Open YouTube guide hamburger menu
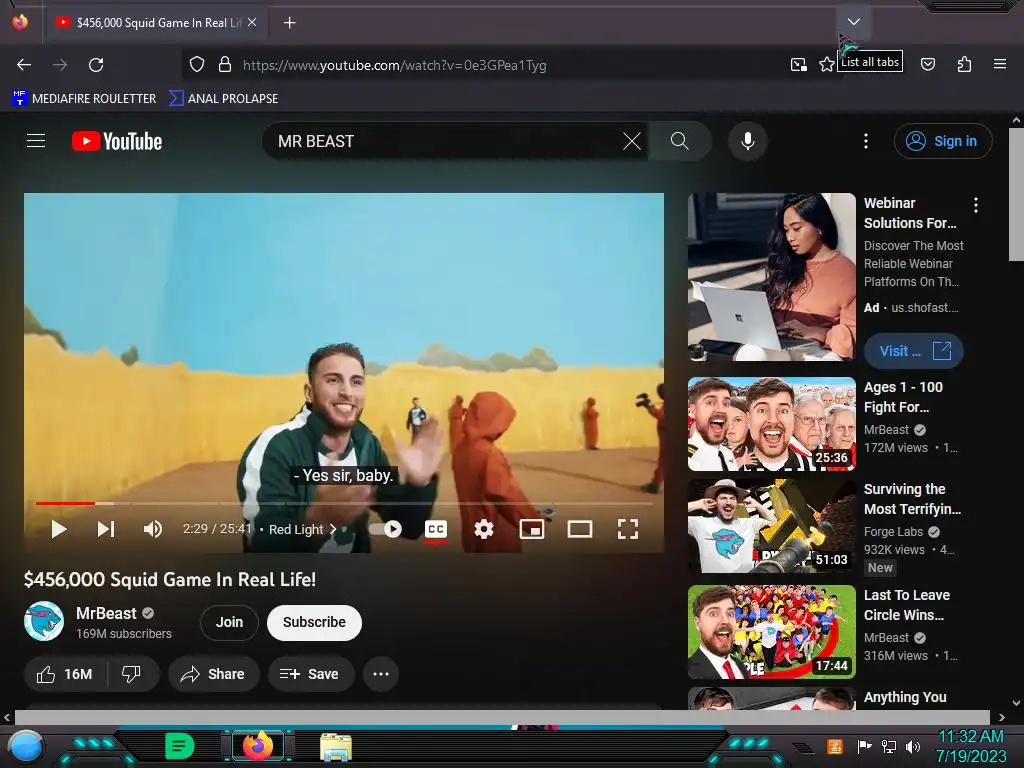This screenshot has width=1024, height=768. pyautogui.click(x=36, y=141)
